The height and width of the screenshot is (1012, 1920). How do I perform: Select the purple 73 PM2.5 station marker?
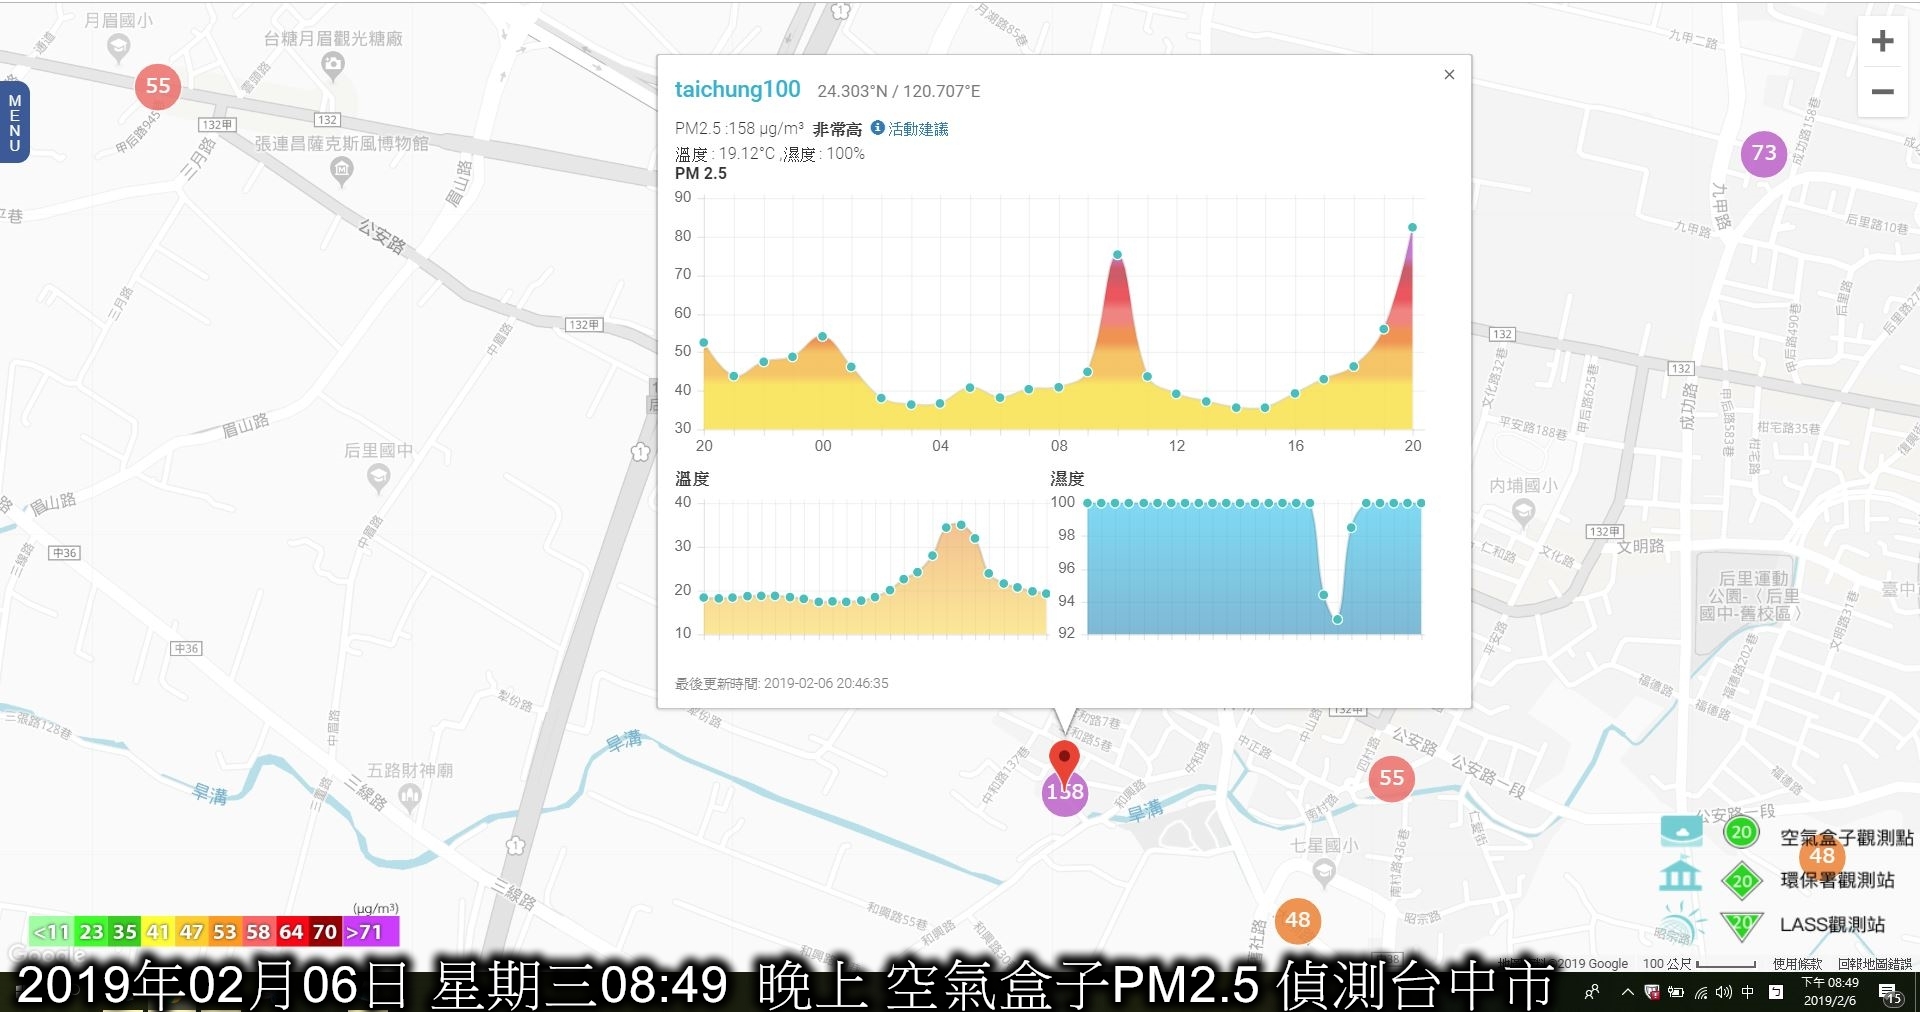click(1764, 153)
